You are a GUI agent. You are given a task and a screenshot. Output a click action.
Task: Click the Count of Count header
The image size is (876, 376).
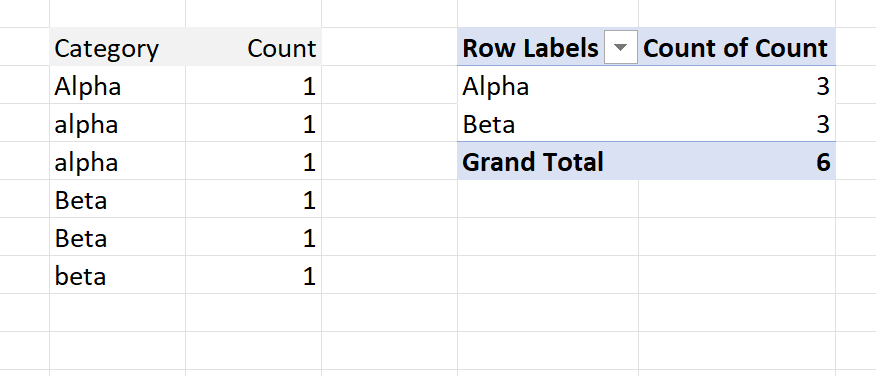(x=736, y=48)
